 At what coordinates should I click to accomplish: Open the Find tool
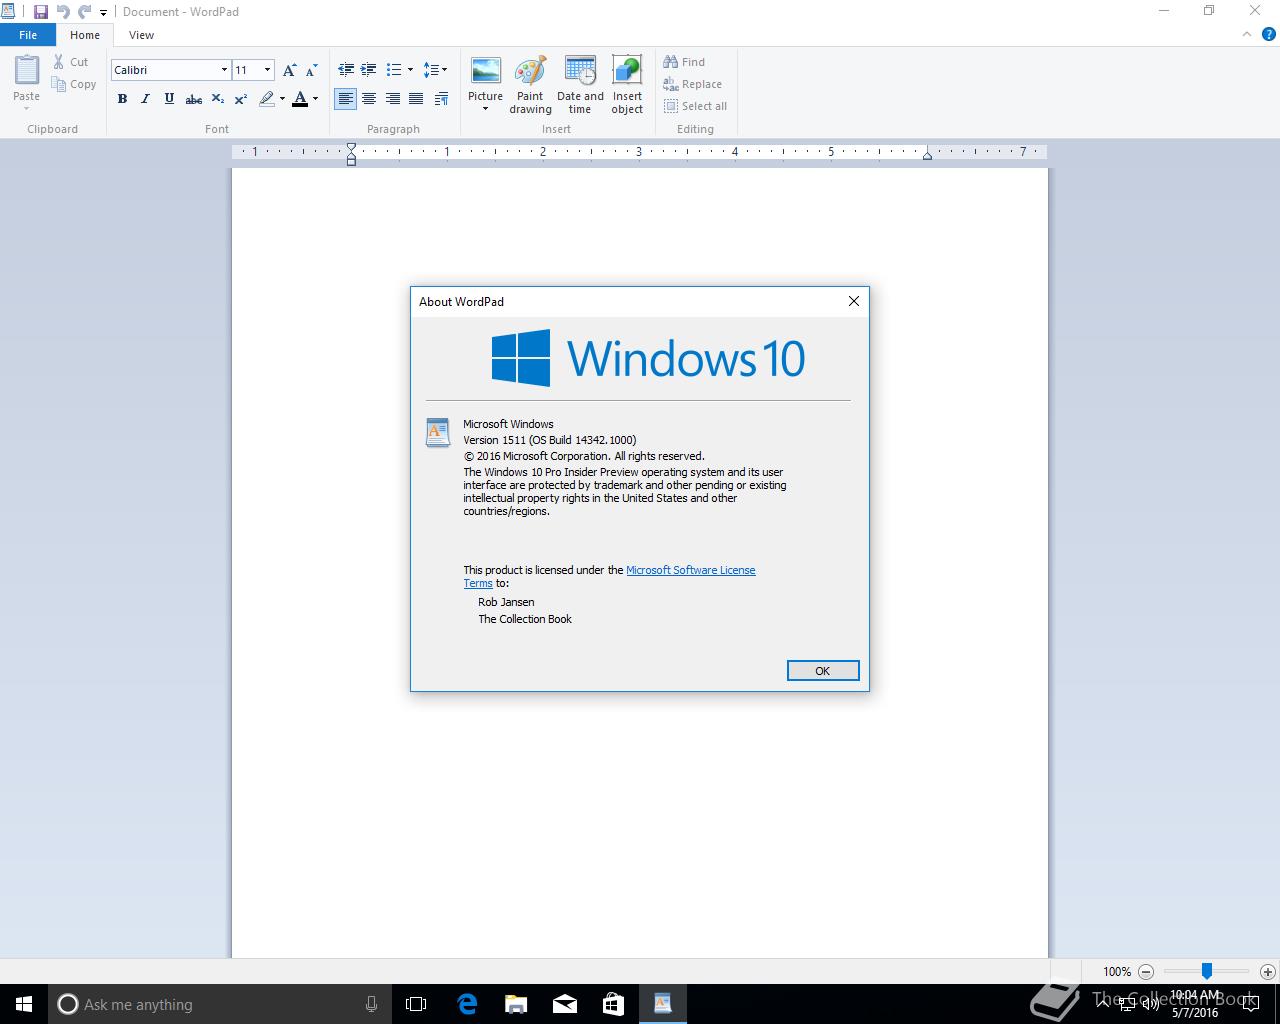click(x=684, y=62)
